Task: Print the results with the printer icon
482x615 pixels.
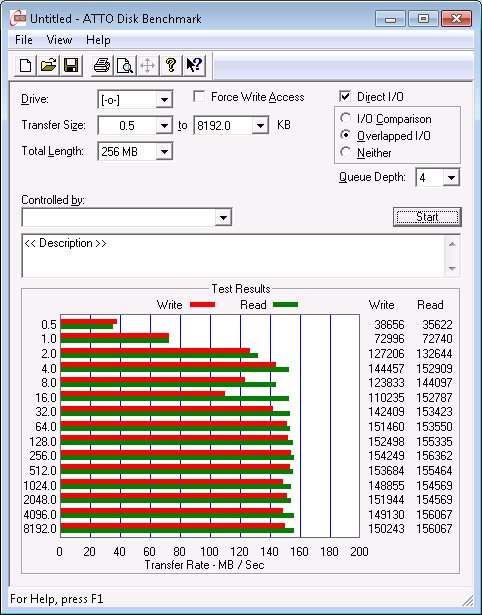Action: tap(102, 65)
